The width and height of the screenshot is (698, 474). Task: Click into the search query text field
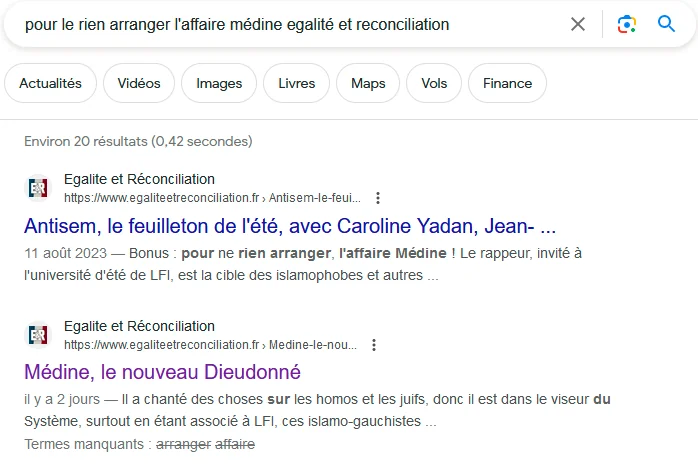[280, 24]
